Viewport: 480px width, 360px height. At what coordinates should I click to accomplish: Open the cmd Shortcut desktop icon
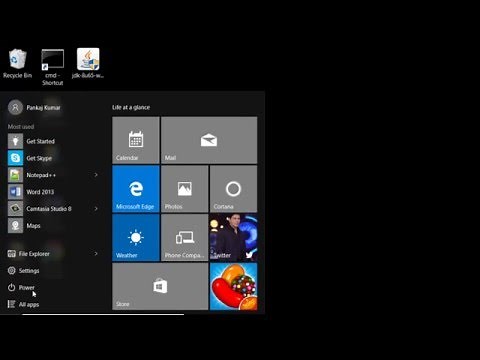[x=52, y=67]
